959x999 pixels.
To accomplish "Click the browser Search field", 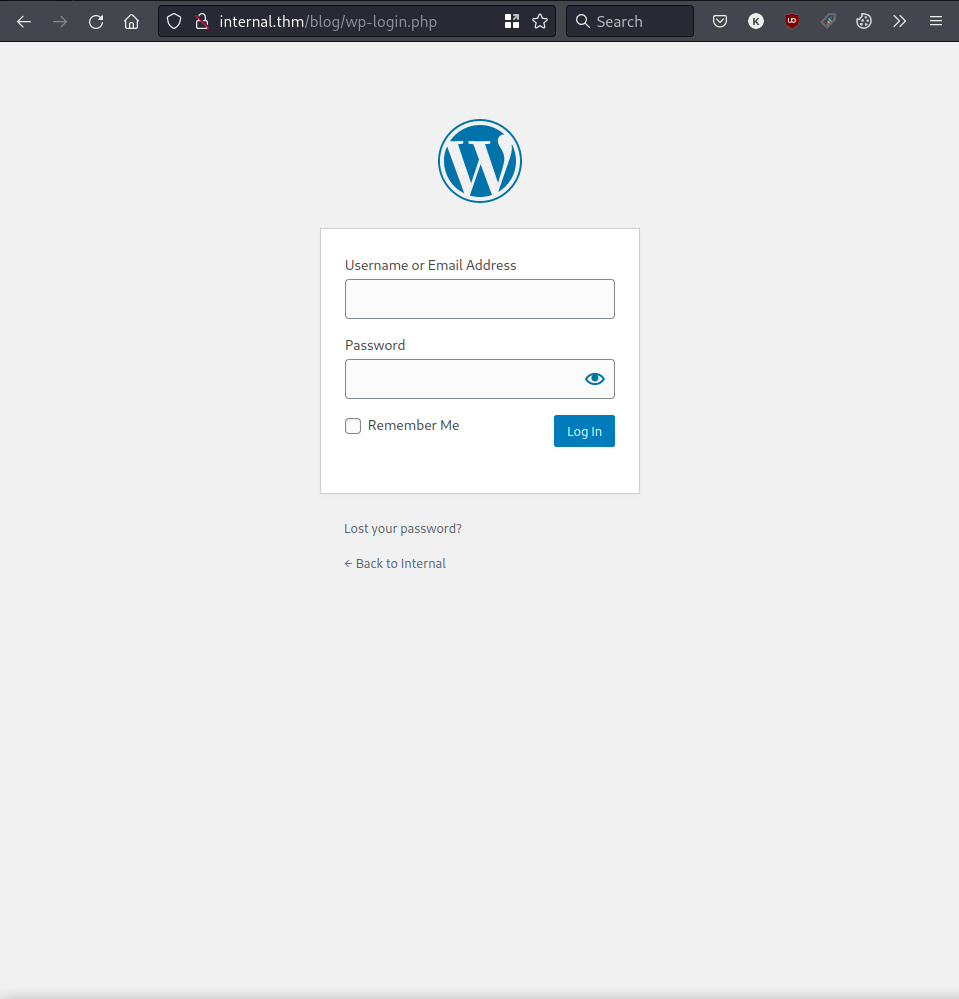I will point(630,22).
